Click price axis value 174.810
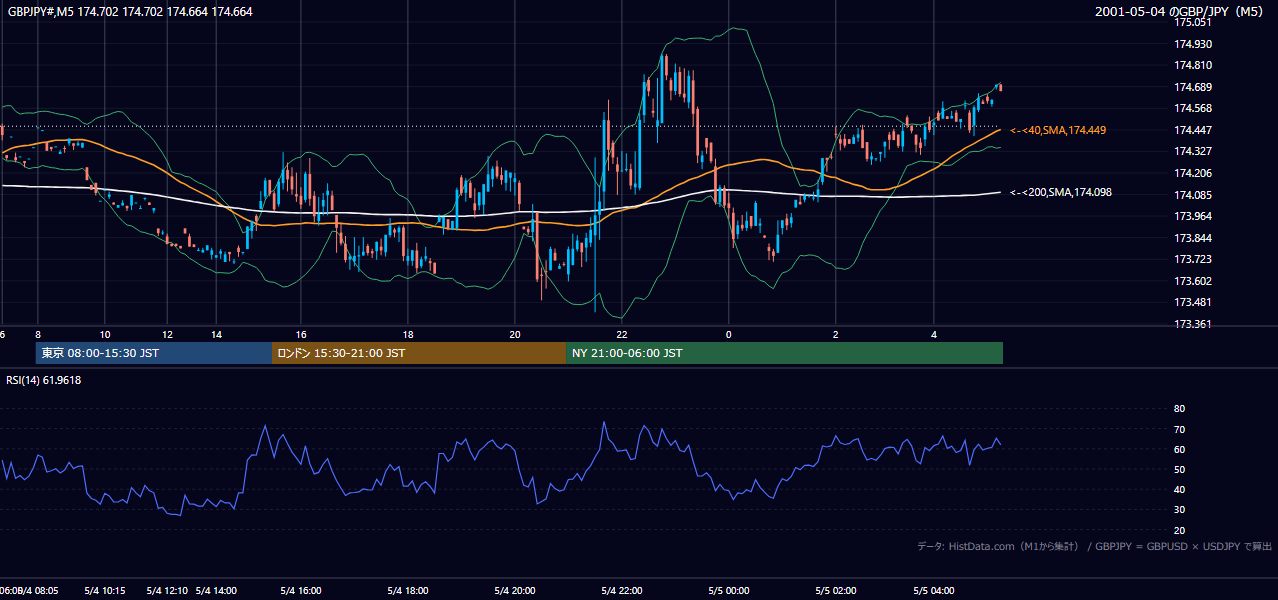The height and width of the screenshot is (600, 1278). [x=1193, y=65]
